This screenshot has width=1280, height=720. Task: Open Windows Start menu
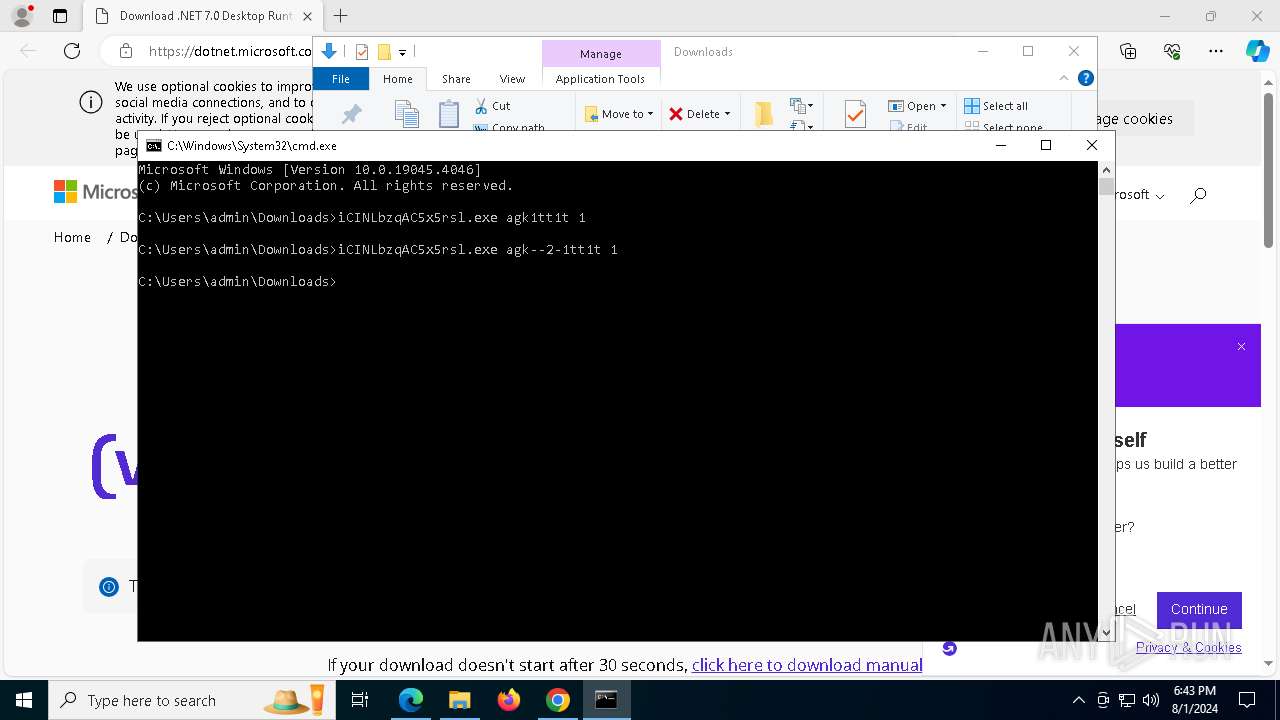(x=23, y=700)
